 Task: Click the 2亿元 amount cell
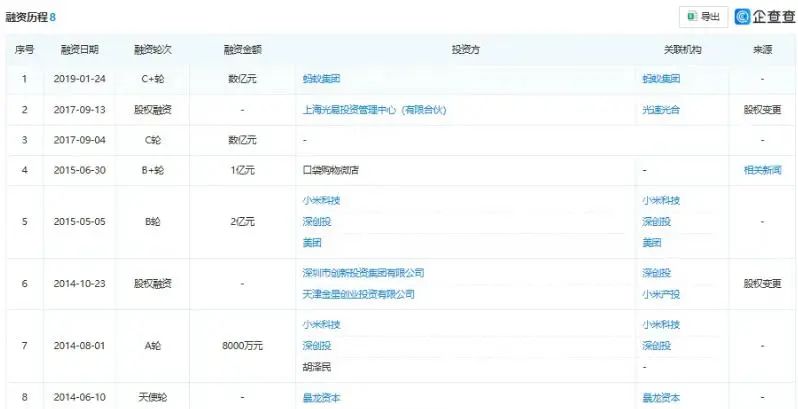242,222
